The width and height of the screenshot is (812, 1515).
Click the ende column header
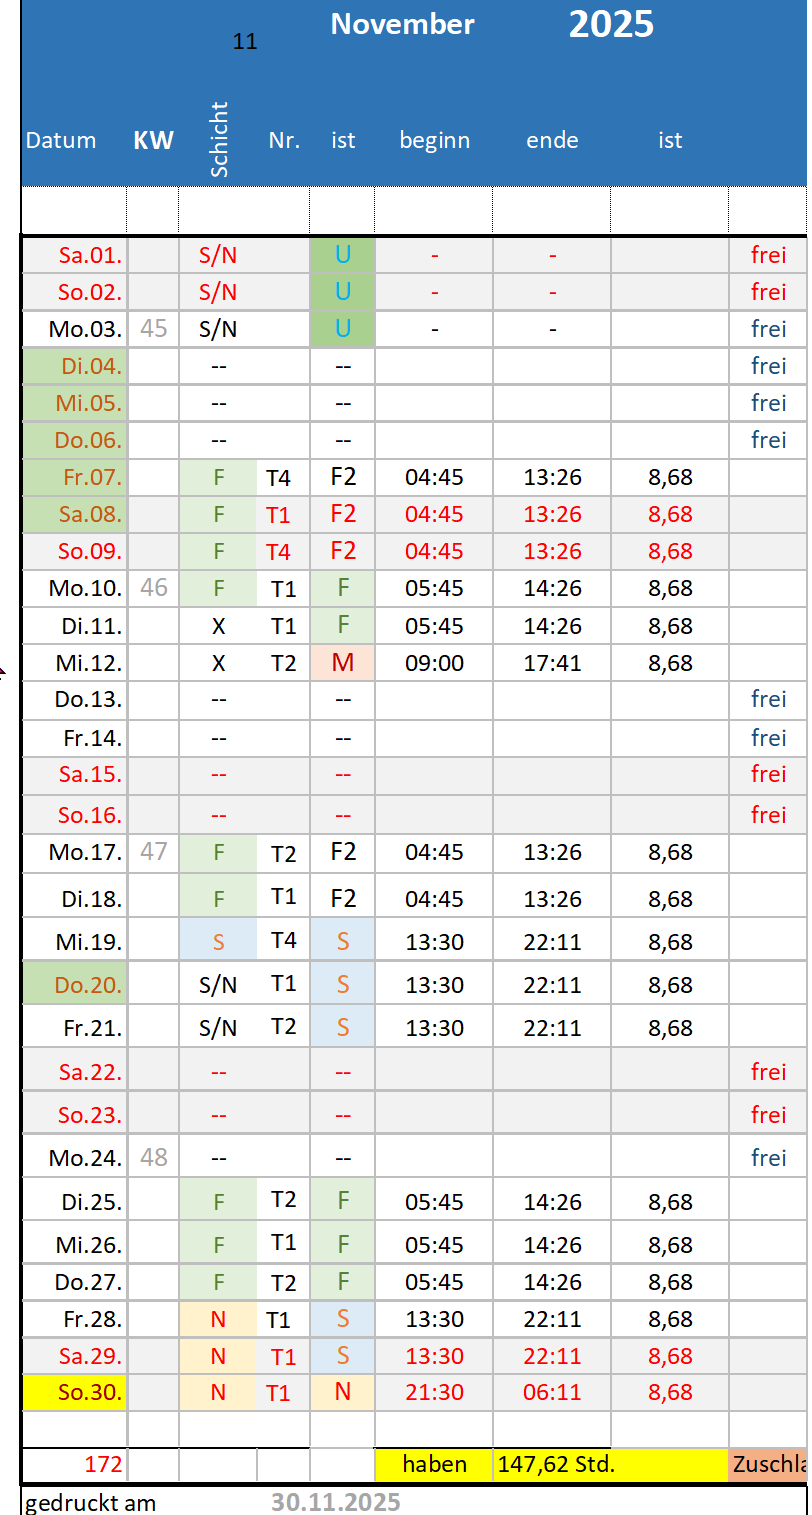552,141
